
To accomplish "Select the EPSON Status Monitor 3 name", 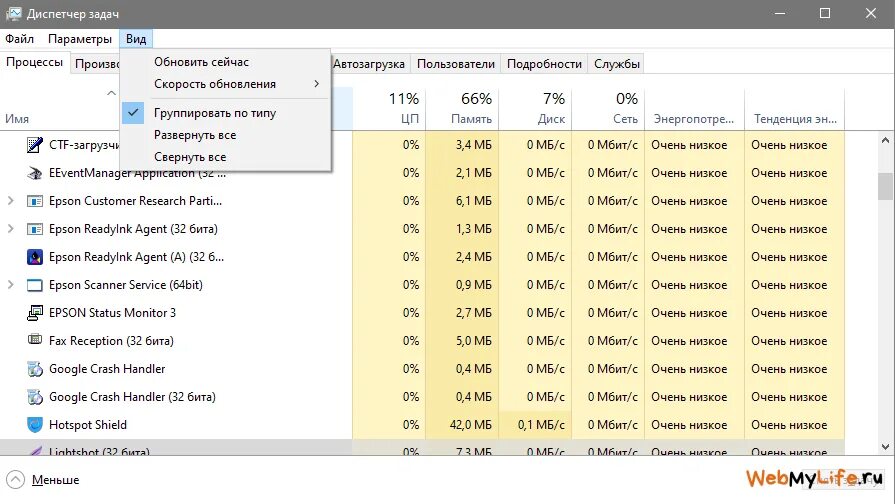I will click(x=112, y=313).
